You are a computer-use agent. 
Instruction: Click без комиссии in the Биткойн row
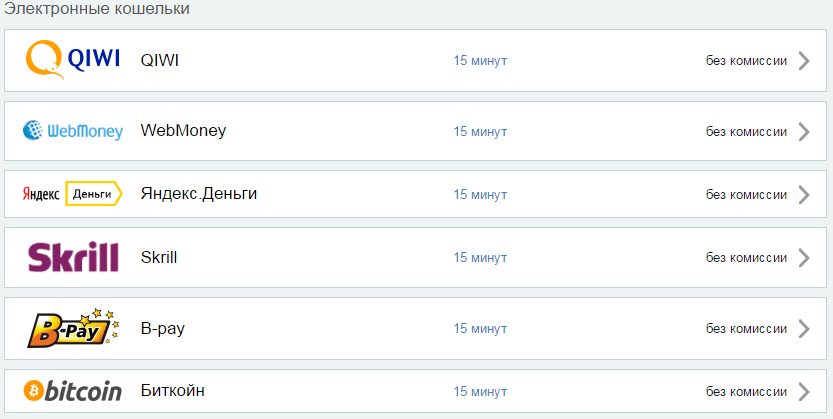[746, 392]
